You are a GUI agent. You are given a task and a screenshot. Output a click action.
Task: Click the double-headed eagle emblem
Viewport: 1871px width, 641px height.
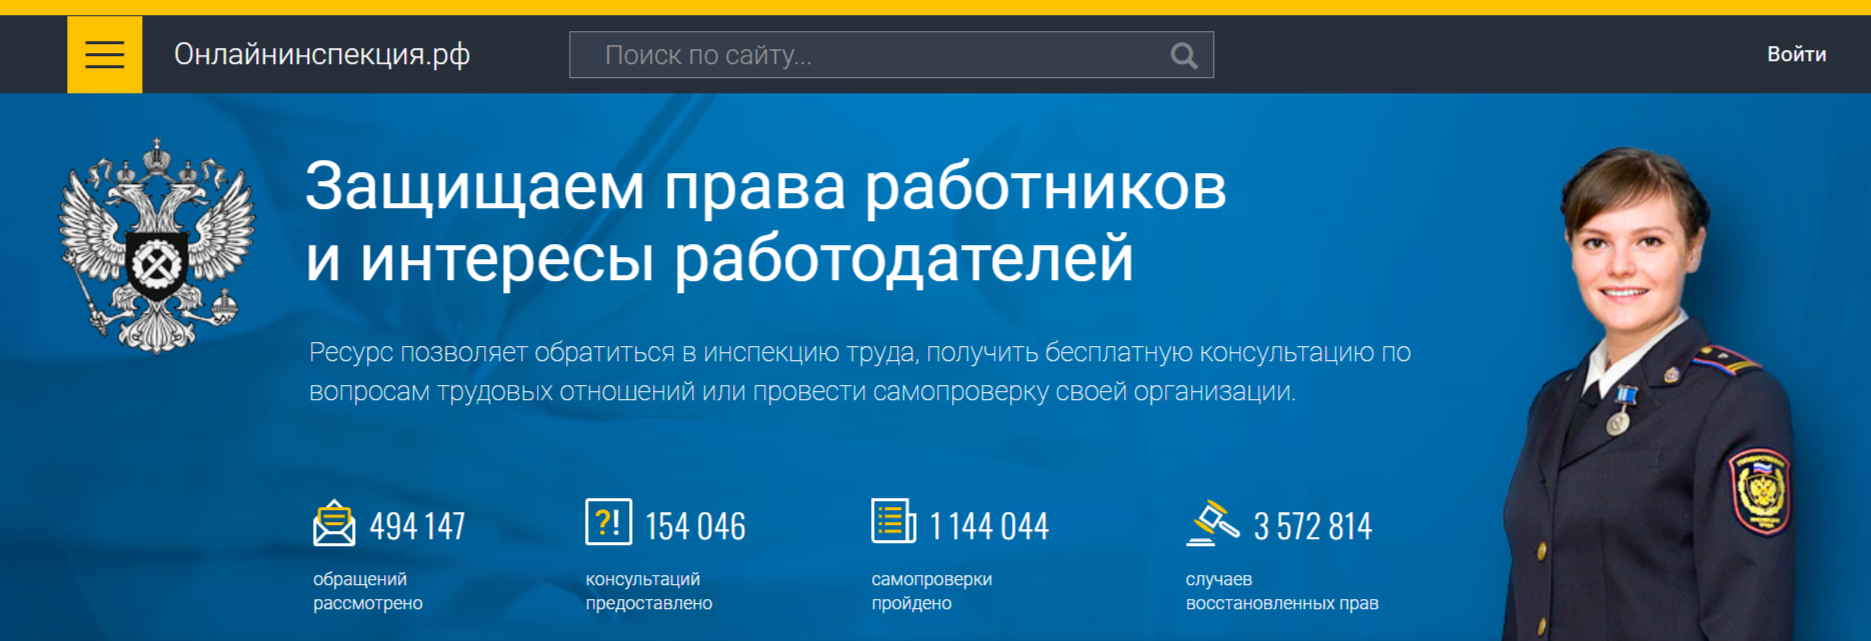(156, 246)
